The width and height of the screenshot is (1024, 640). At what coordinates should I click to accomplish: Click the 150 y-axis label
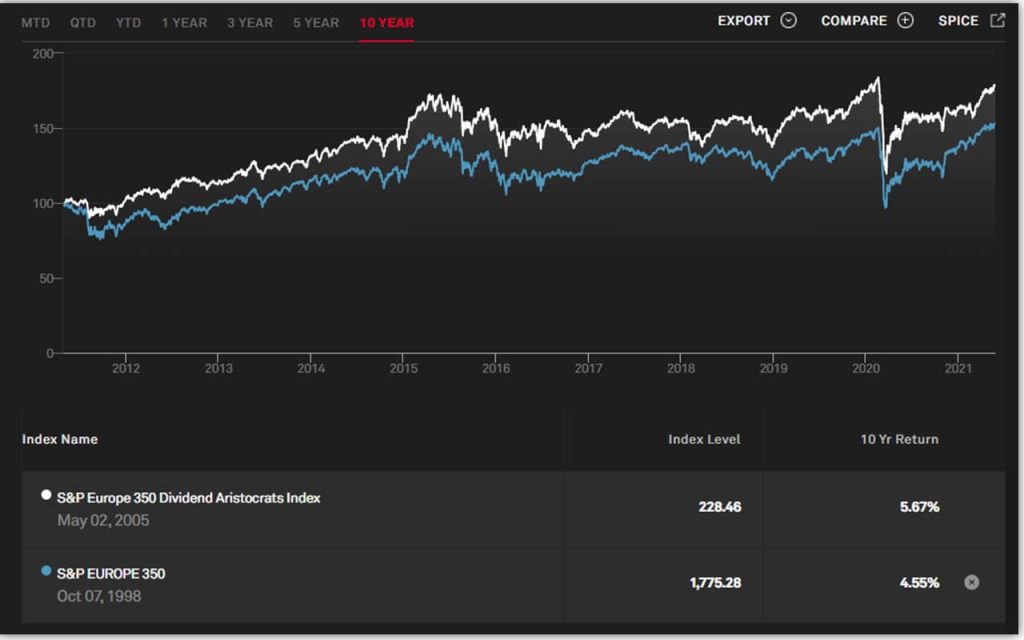43,129
